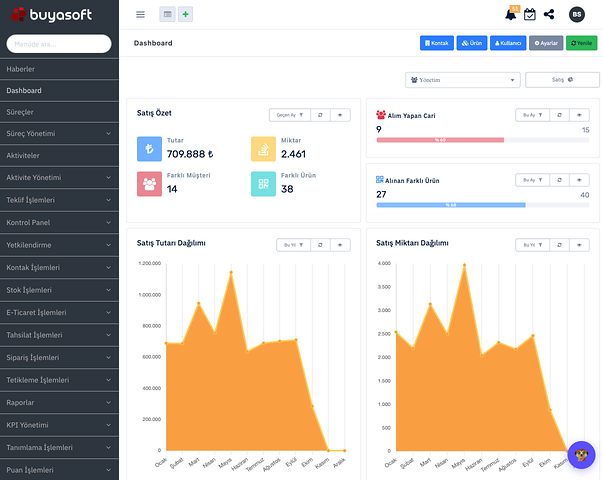603x480 pixels.
Task: Click the Ürün button
Action: [472, 43]
